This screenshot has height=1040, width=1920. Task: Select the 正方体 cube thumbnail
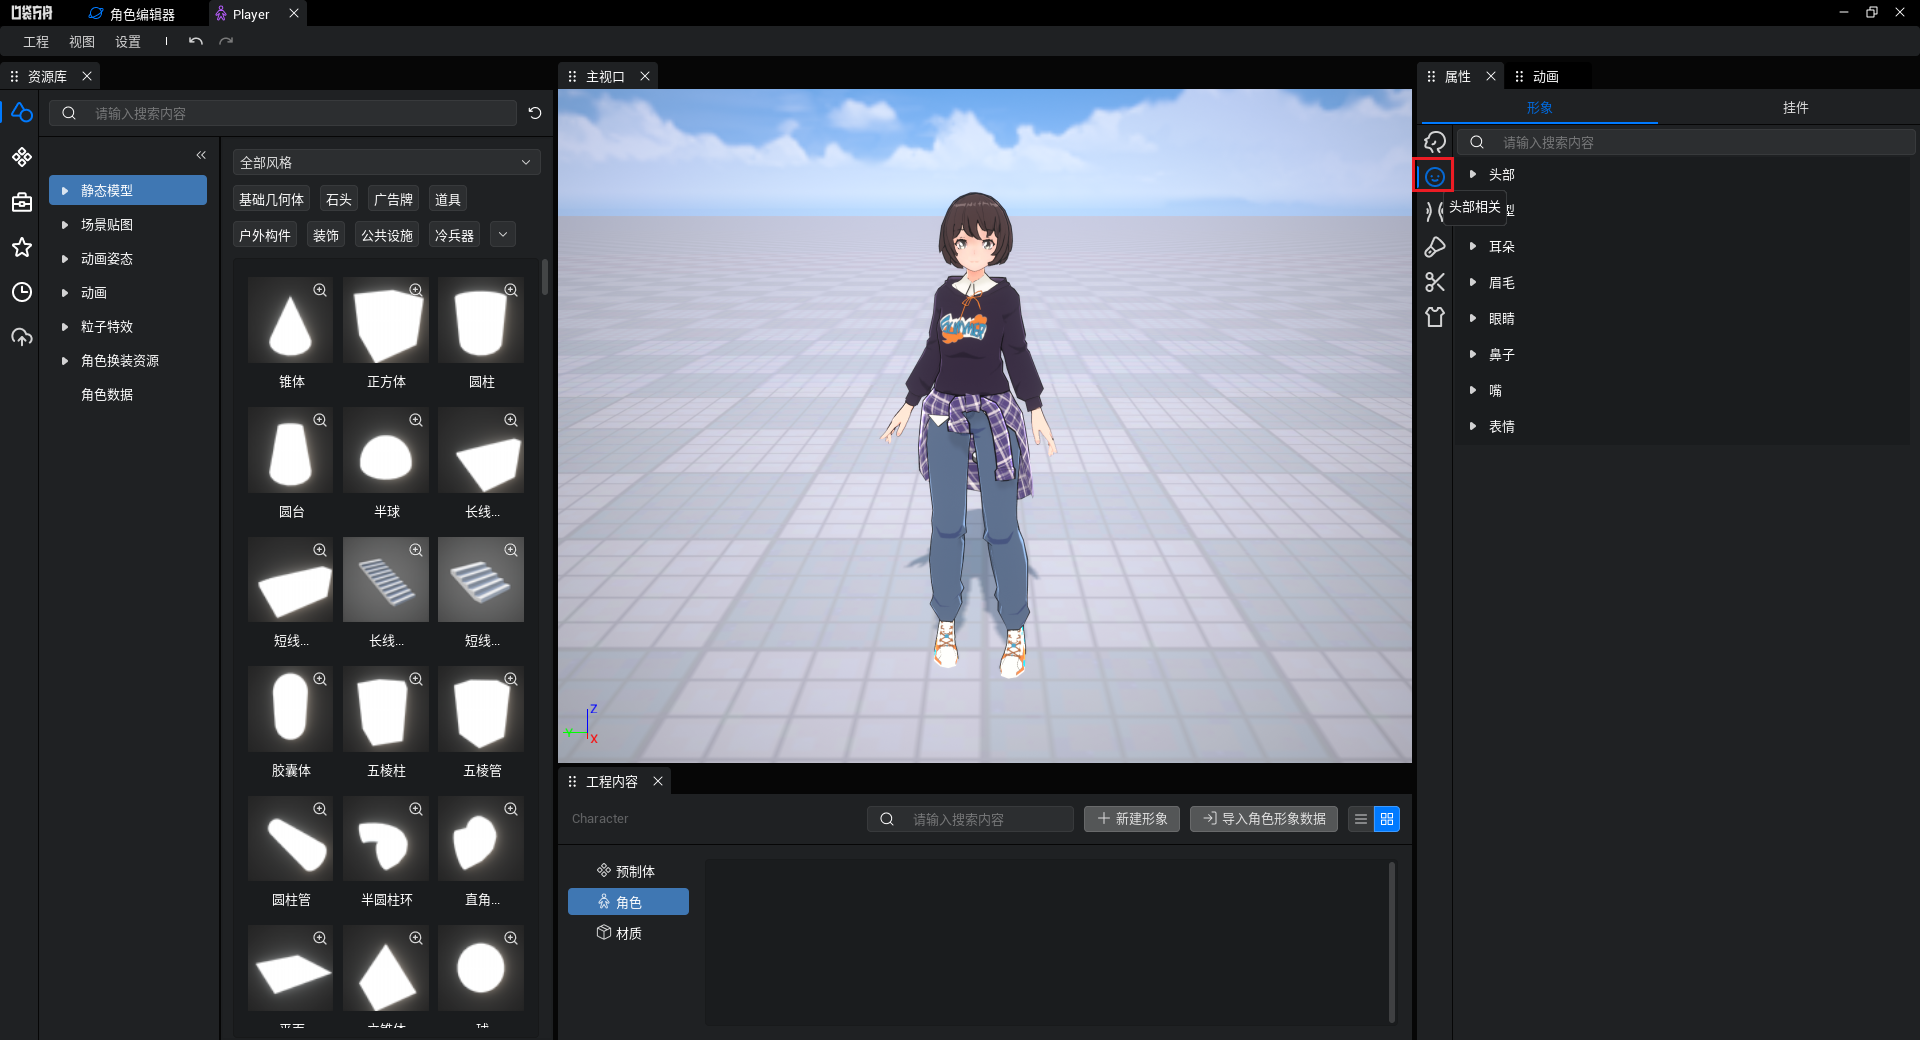pos(386,321)
